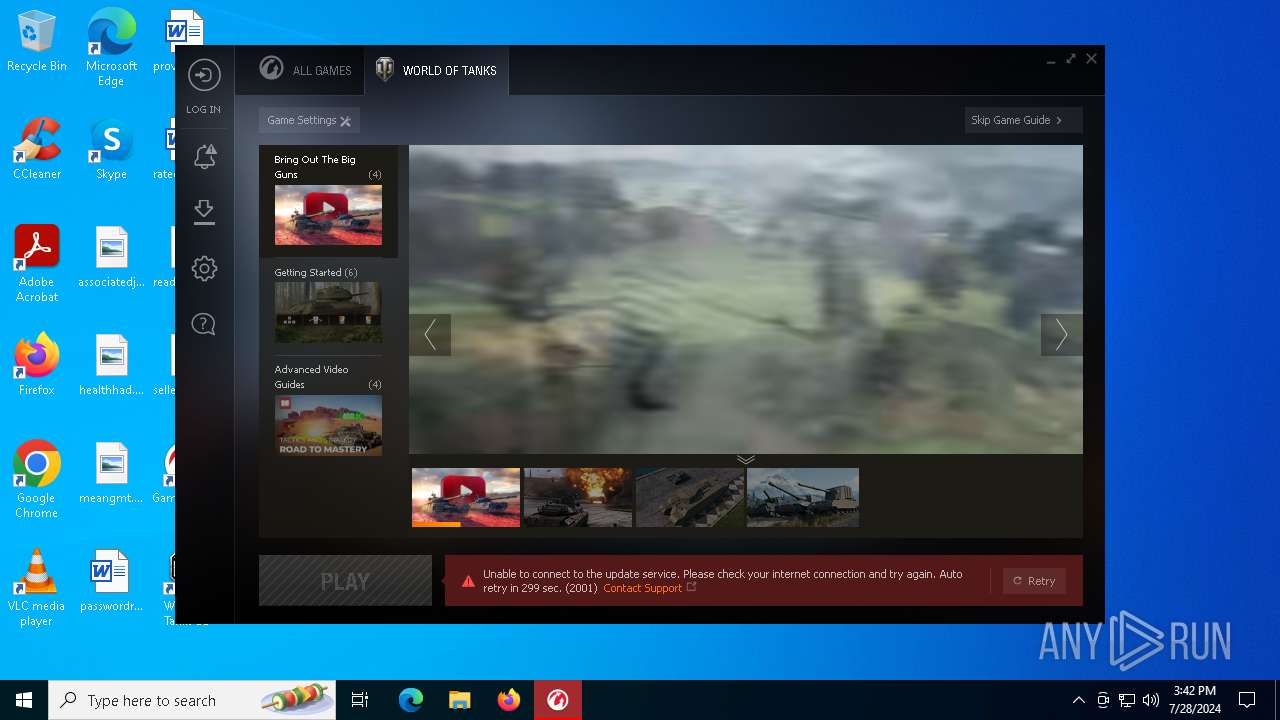Open the downloads arrow icon

pos(204,212)
